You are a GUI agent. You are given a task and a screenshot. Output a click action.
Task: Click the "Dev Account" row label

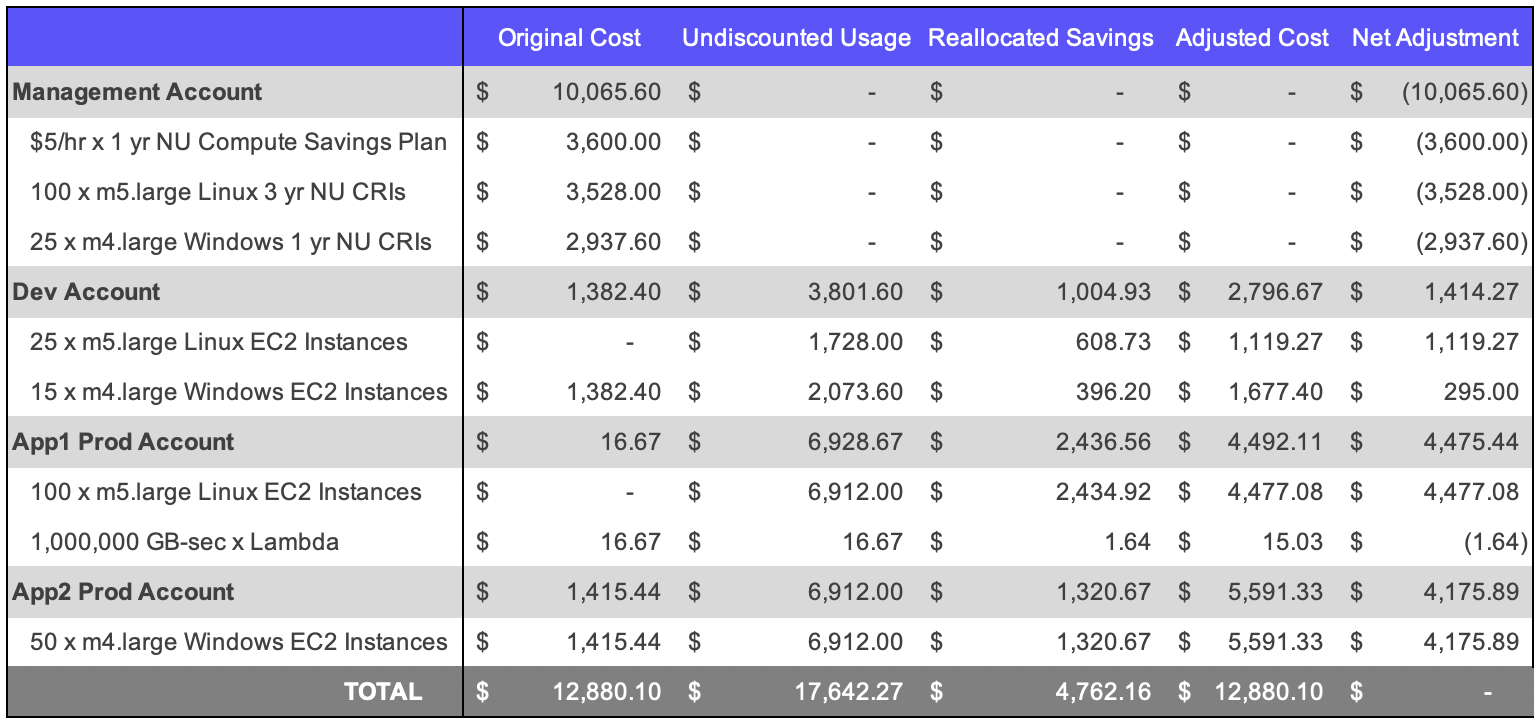(86, 292)
